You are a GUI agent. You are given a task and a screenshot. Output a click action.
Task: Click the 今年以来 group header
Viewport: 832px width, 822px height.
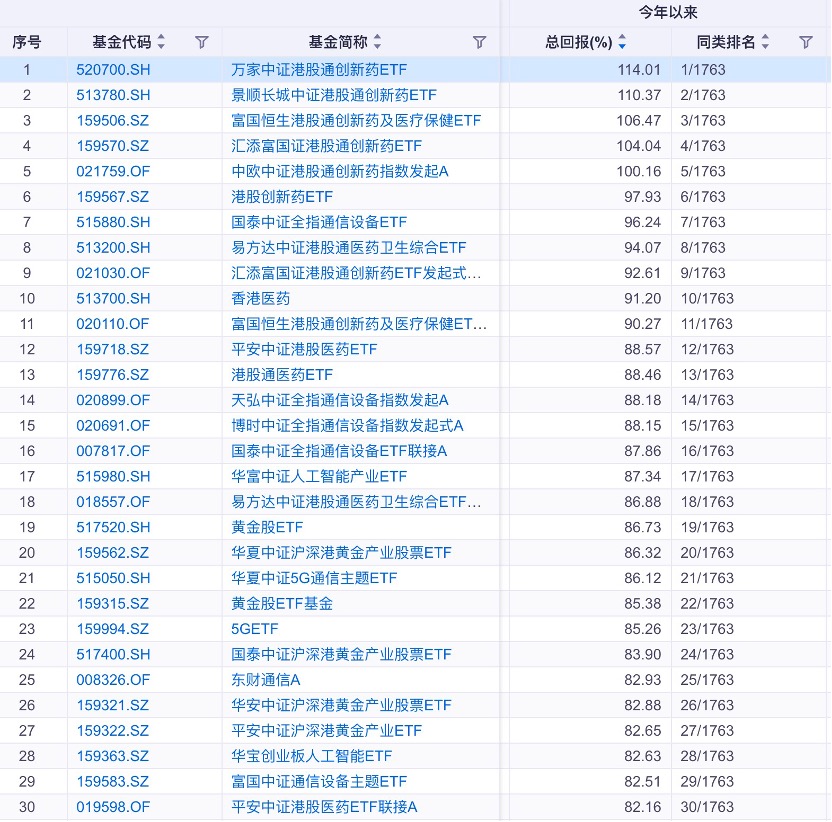[668, 13]
